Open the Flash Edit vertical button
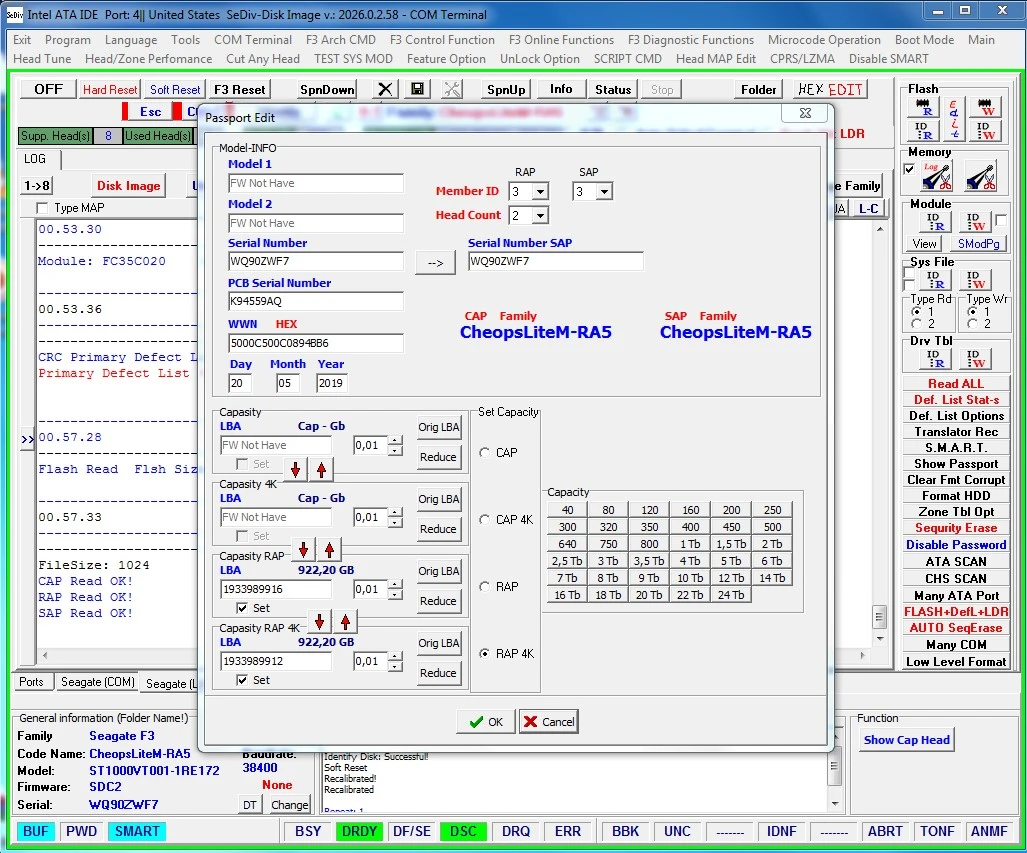Image resolution: width=1027 pixels, height=853 pixels. coord(954,119)
